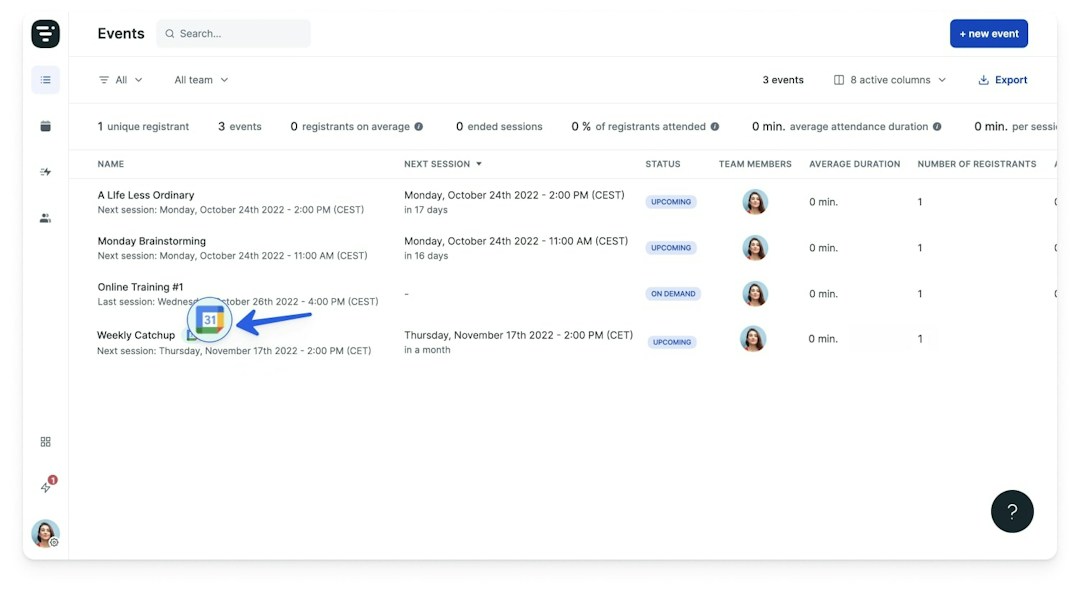Screen dimensions: 1080x594
Task: Open the help question mark button
Action: click(x=1012, y=511)
